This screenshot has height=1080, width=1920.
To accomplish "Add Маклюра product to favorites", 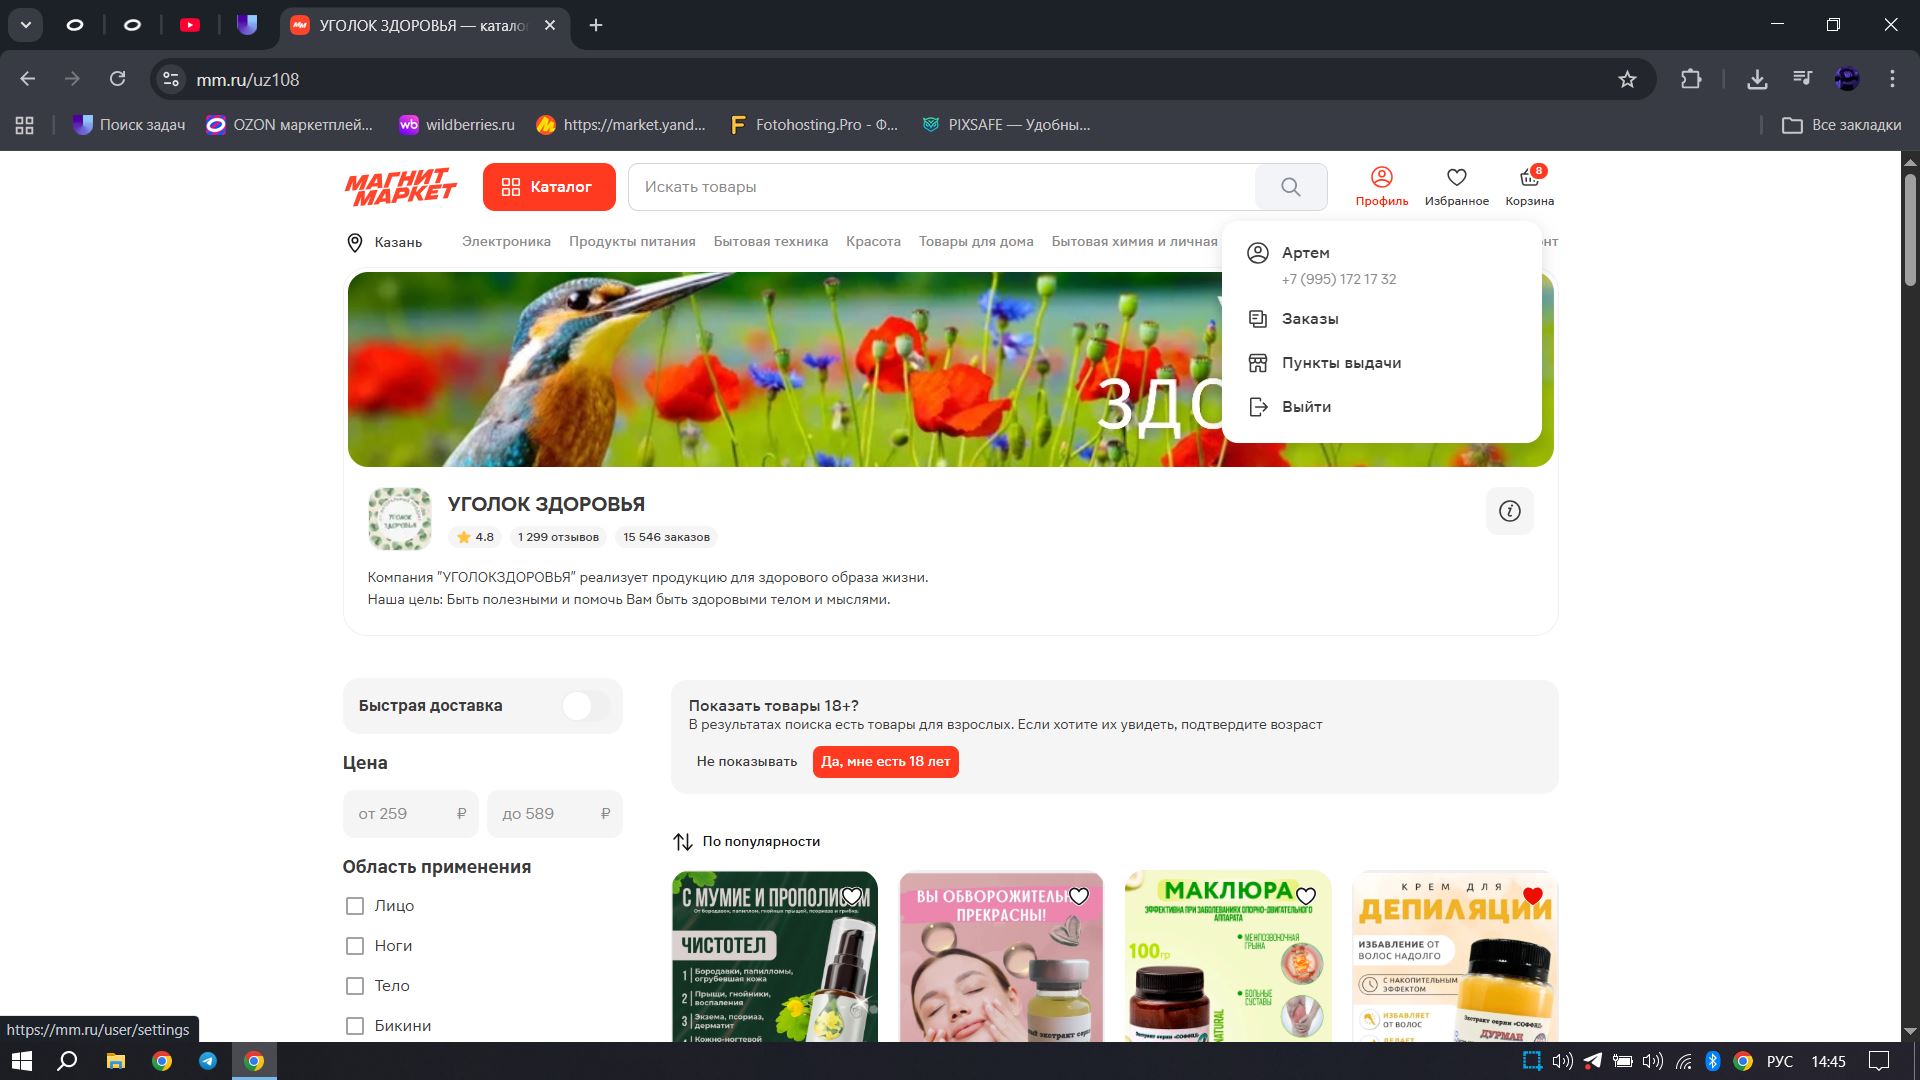I will tap(1305, 896).
